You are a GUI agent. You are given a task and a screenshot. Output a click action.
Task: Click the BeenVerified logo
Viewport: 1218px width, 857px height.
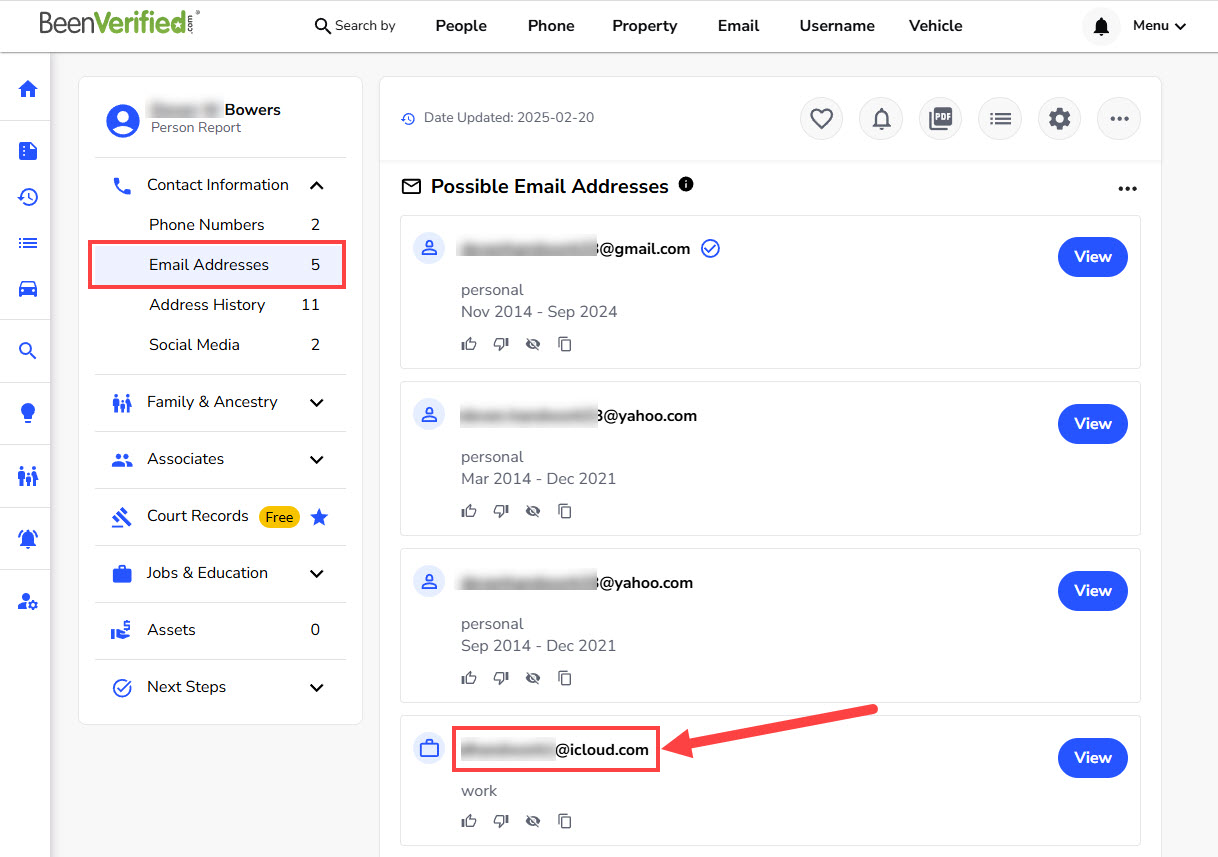(119, 22)
